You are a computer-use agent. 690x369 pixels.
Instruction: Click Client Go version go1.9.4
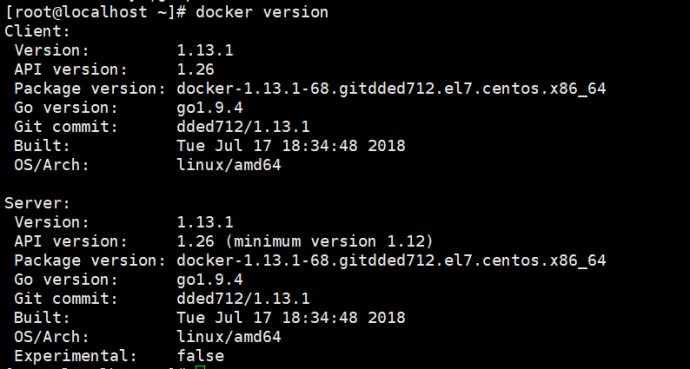(209, 108)
